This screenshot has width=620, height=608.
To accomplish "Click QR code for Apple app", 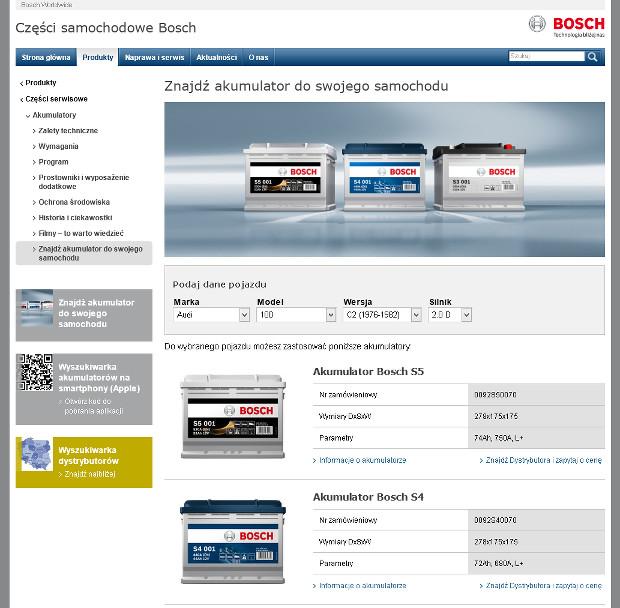I will (x=36, y=372).
